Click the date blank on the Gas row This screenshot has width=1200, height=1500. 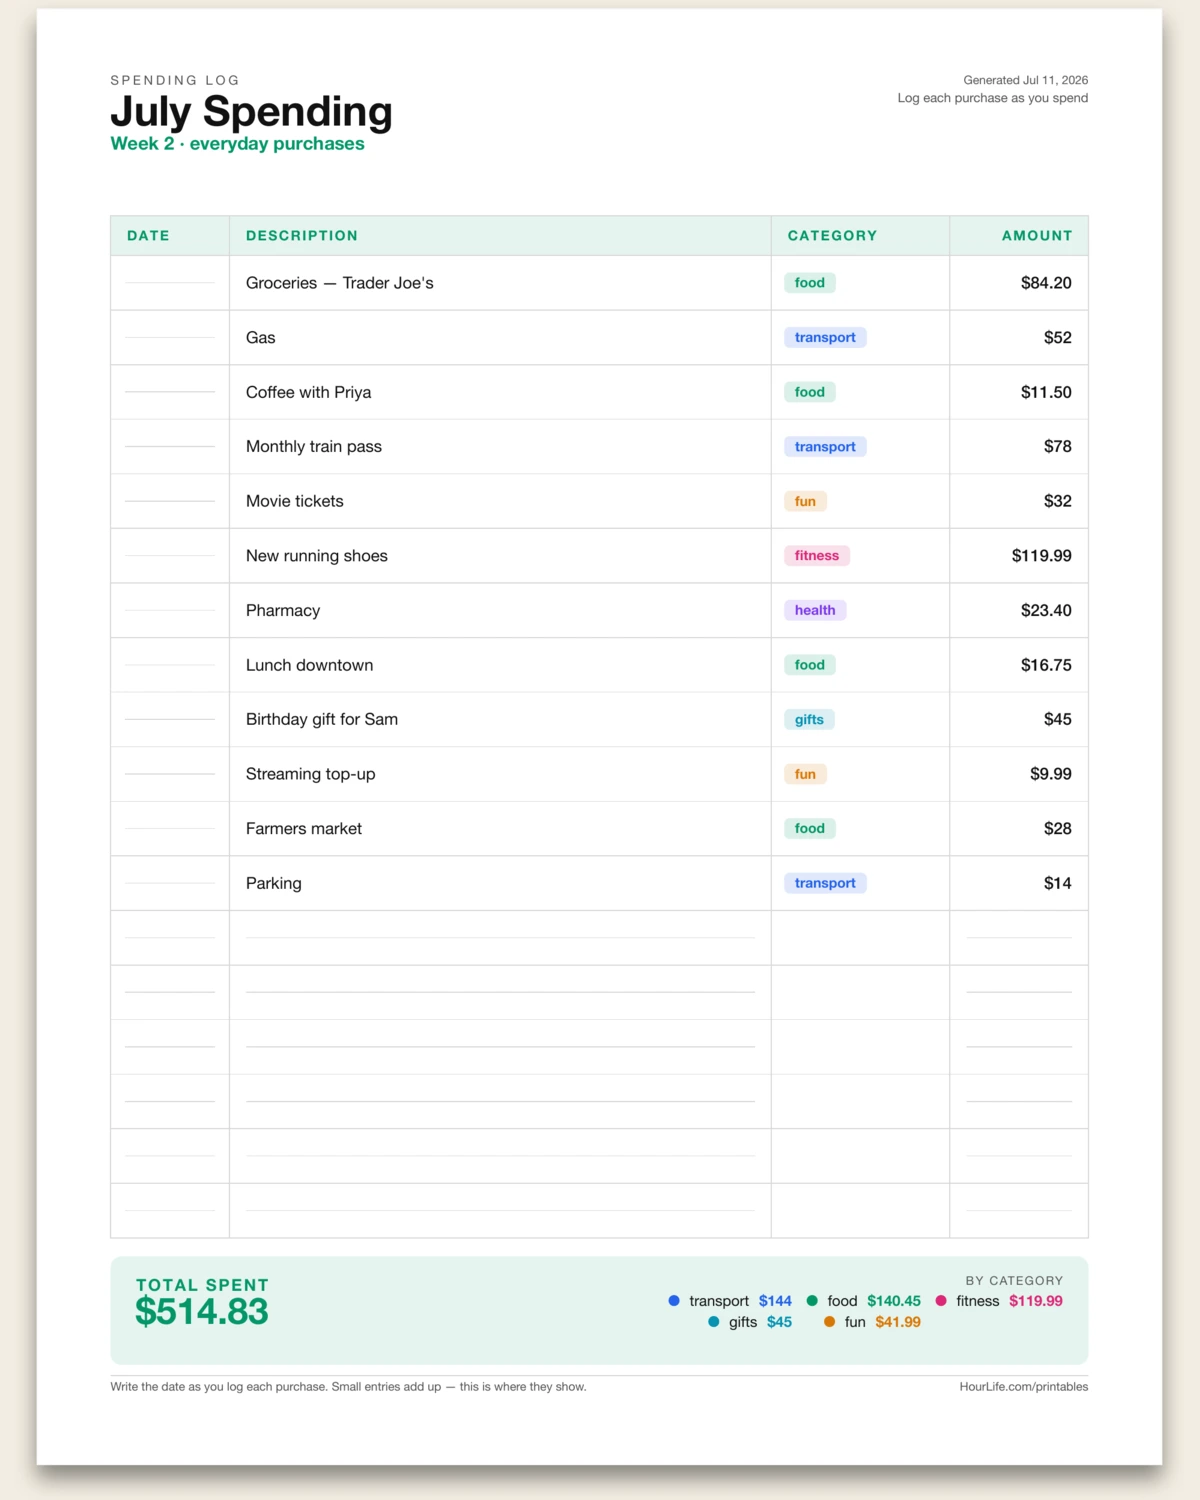pos(170,338)
